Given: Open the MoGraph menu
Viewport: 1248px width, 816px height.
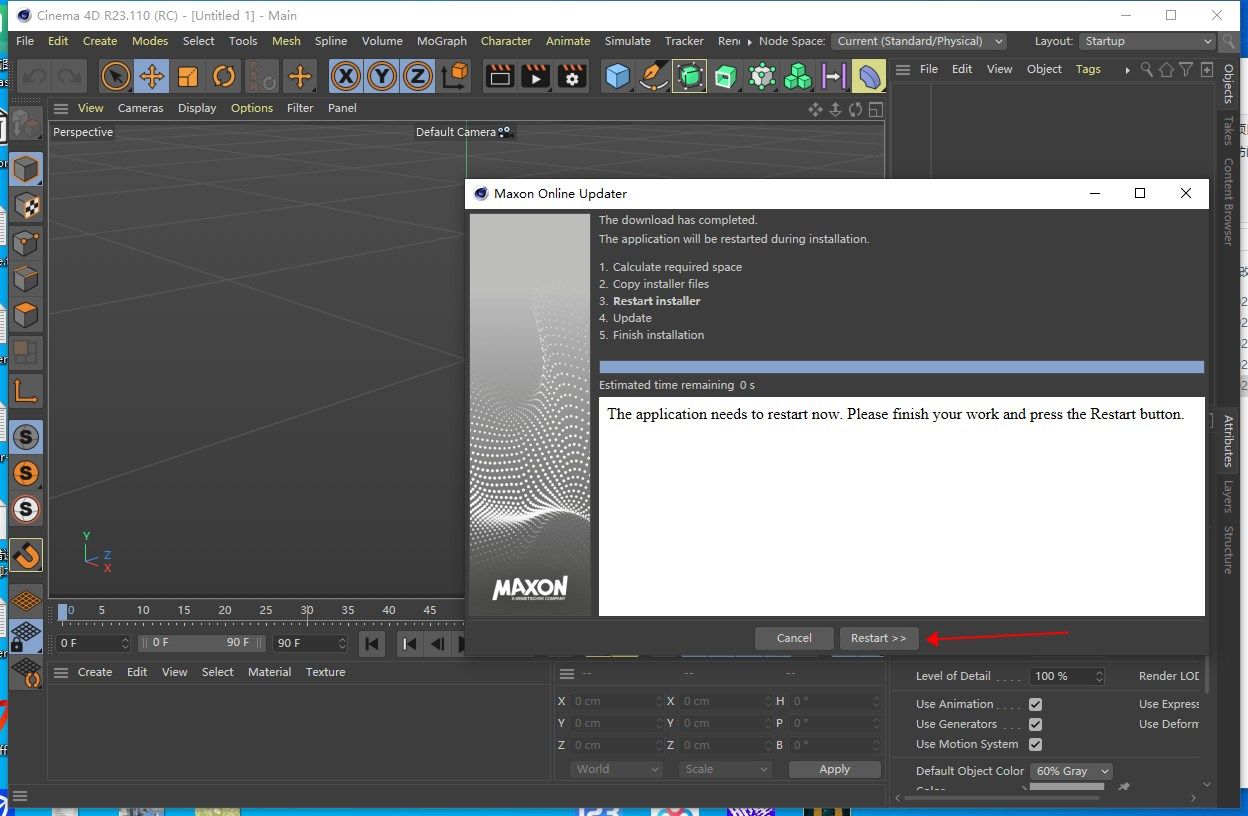Looking at the screenshot, I should 441,41.
